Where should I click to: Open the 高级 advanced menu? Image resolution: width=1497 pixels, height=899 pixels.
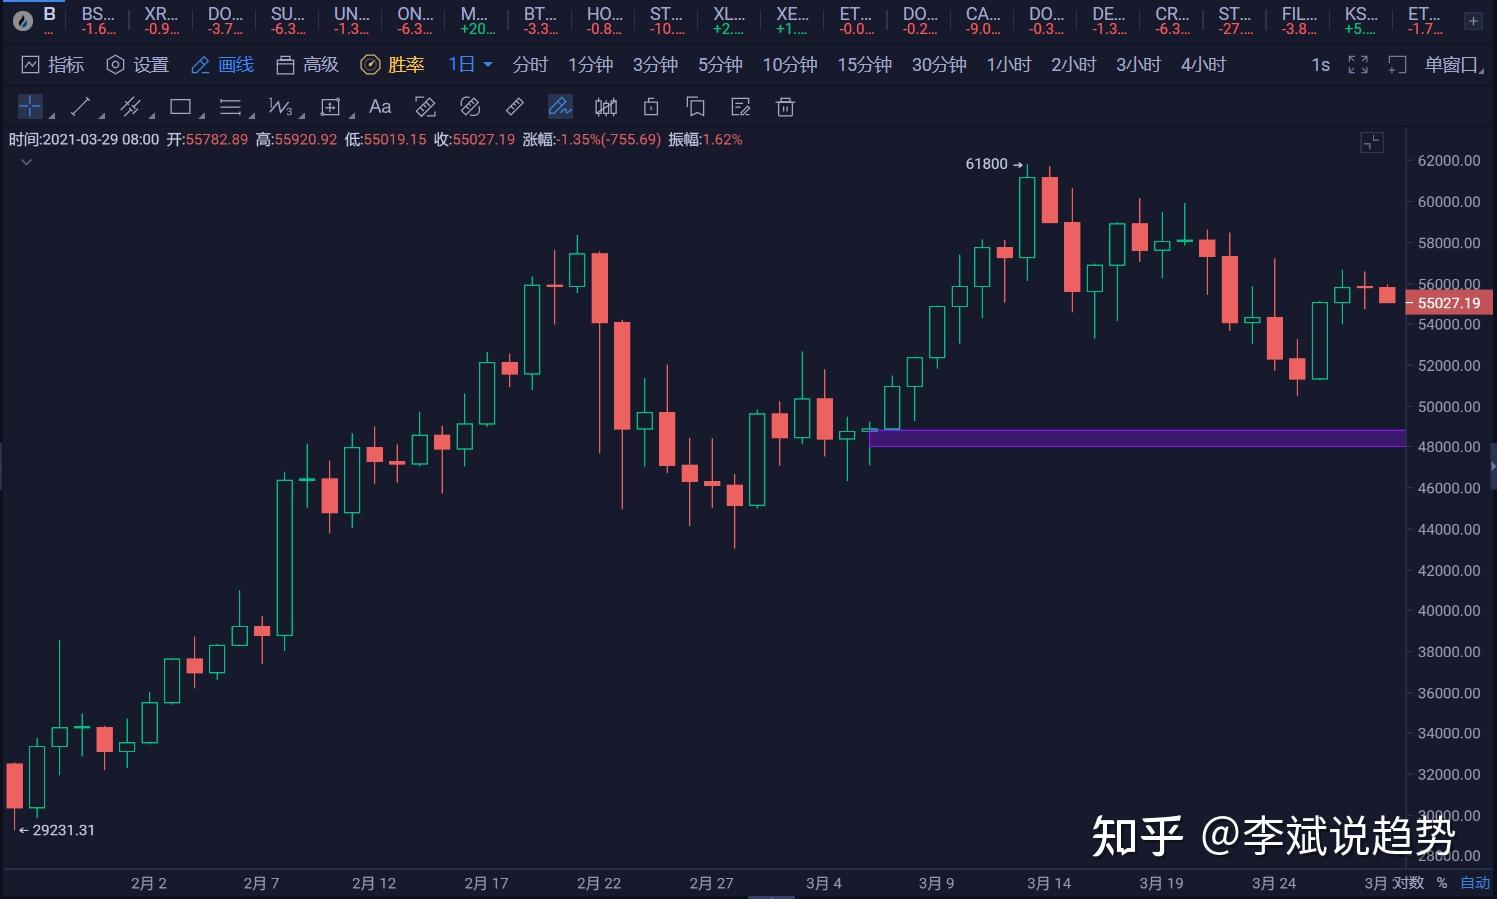[x=308, y=65]
